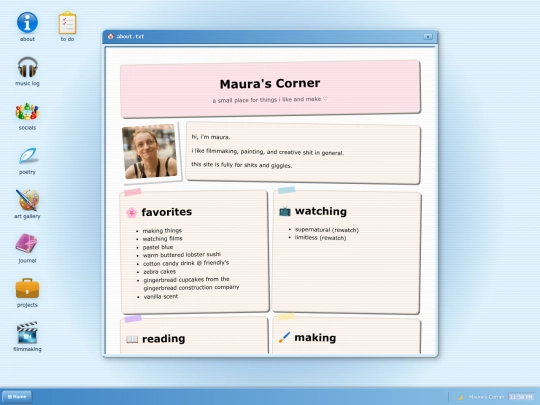540x405 pixels.
Task: Click the moon icon in the taskbar tray
Action: 460,397
